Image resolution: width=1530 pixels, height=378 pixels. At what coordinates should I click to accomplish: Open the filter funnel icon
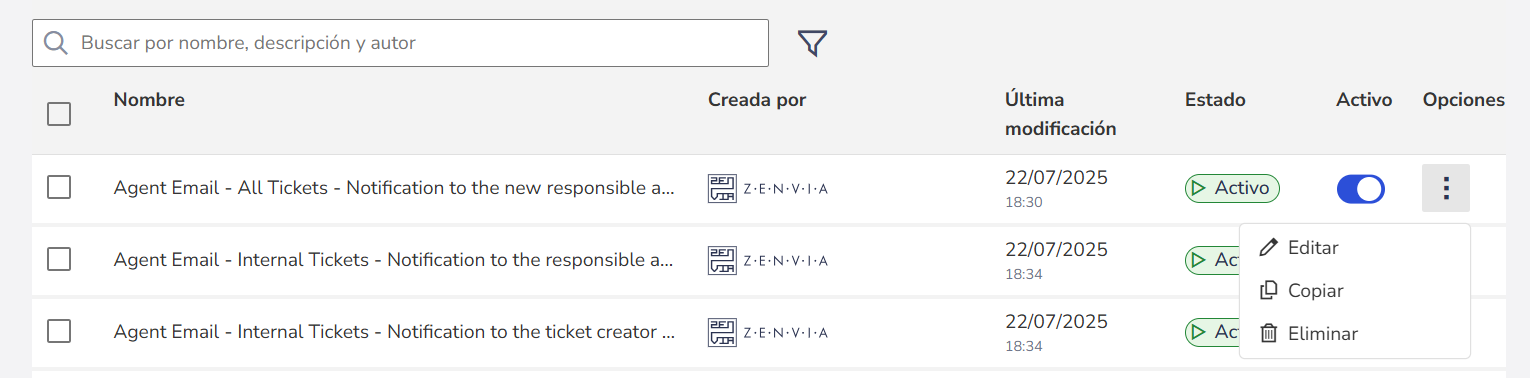[x=812, y=43]
